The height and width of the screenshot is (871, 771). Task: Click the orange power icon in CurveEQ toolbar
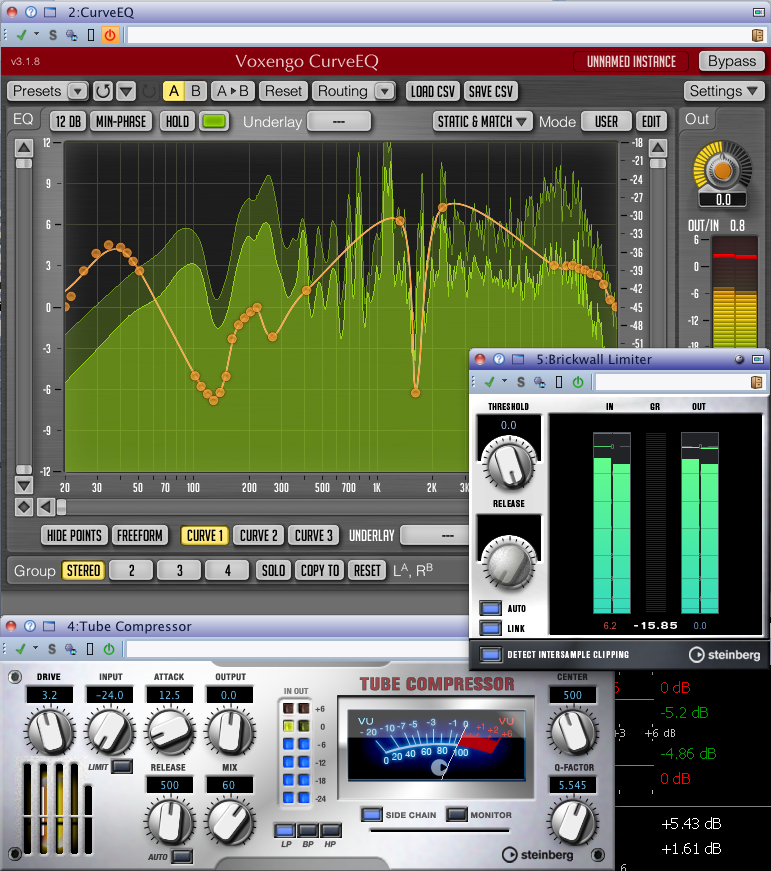tap(110, 35)
